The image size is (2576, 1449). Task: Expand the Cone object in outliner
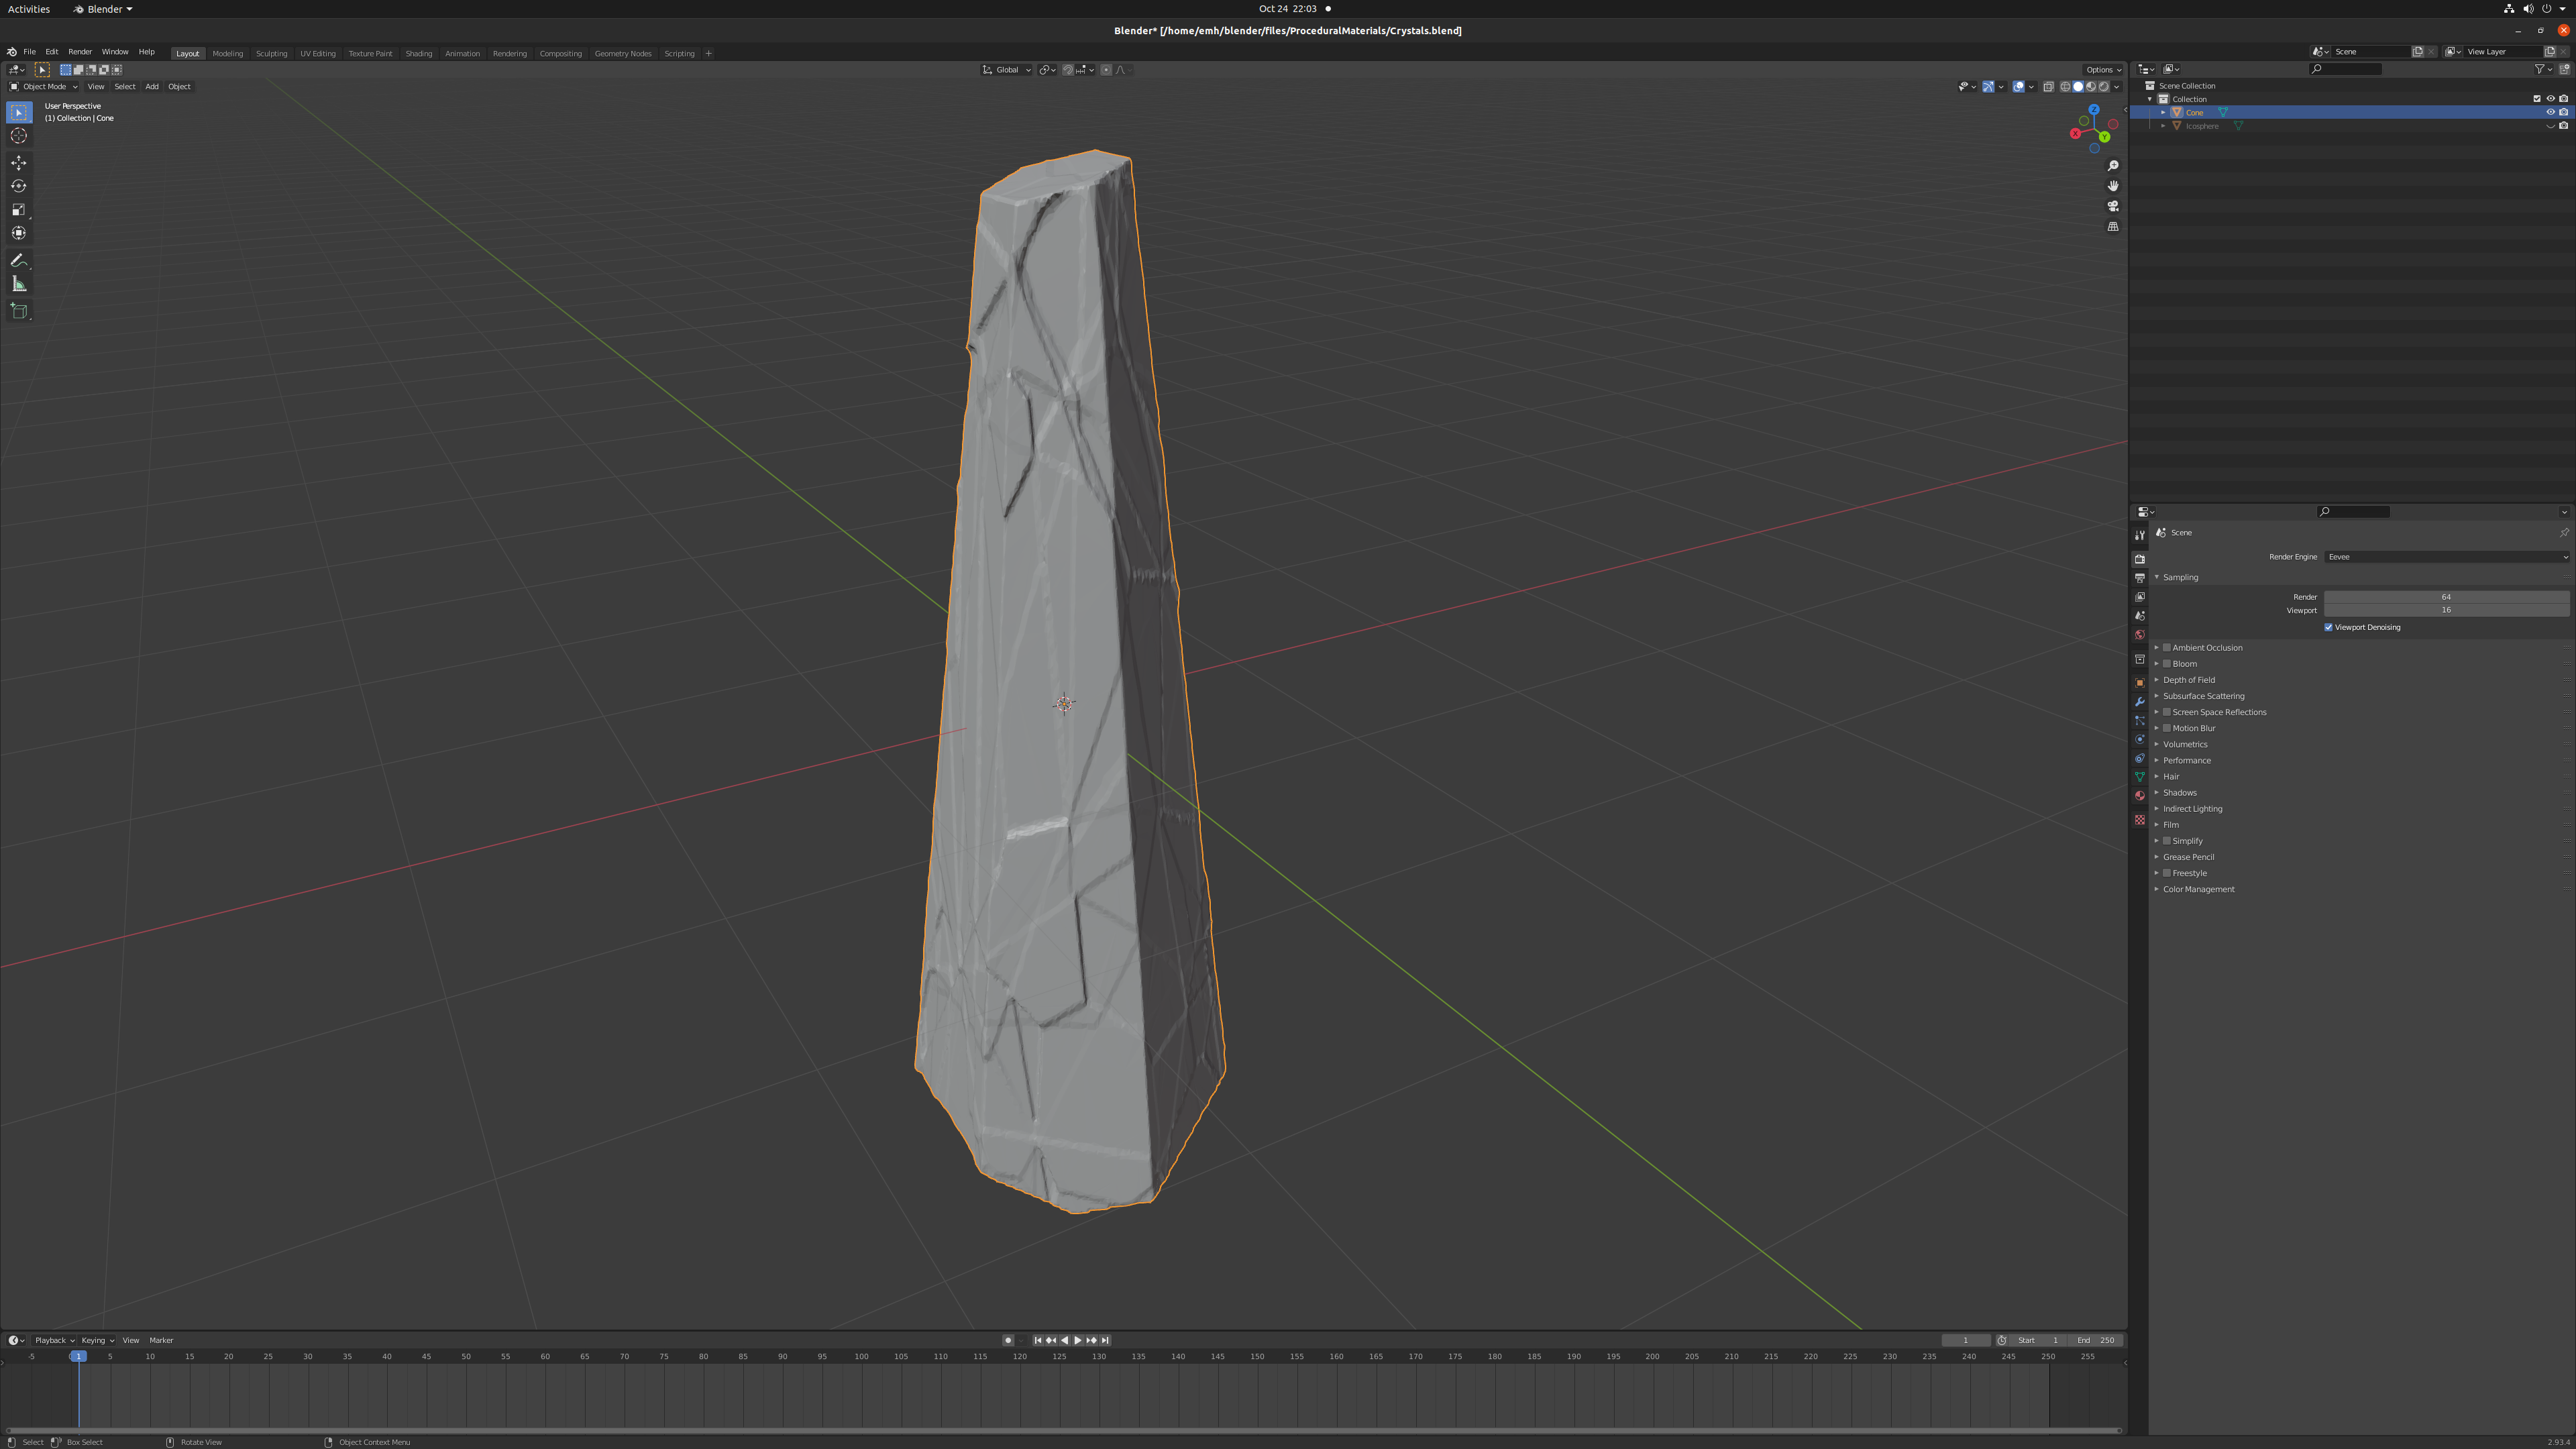[x=2163, y=112]
